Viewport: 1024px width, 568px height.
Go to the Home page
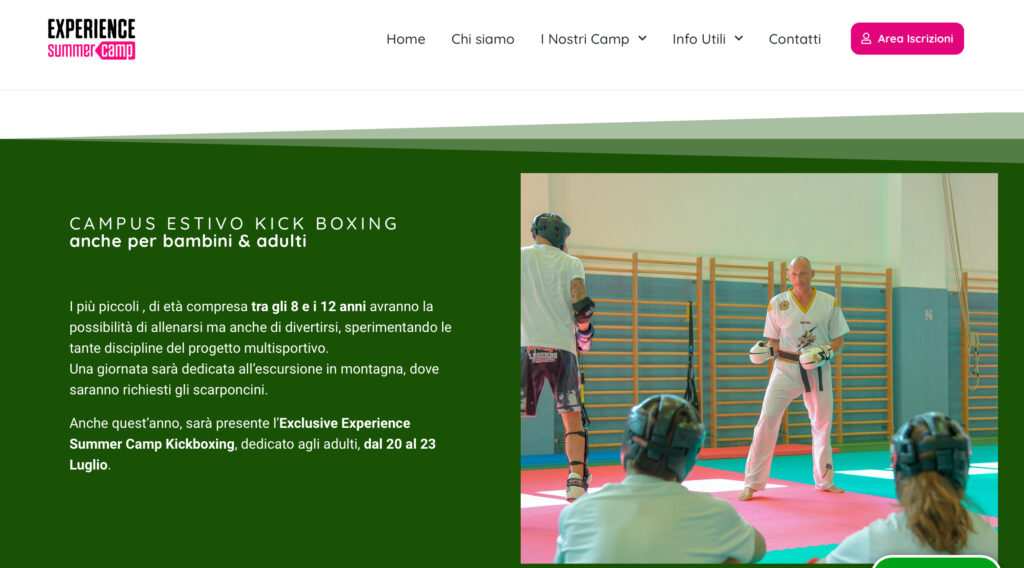click(406, 39)
